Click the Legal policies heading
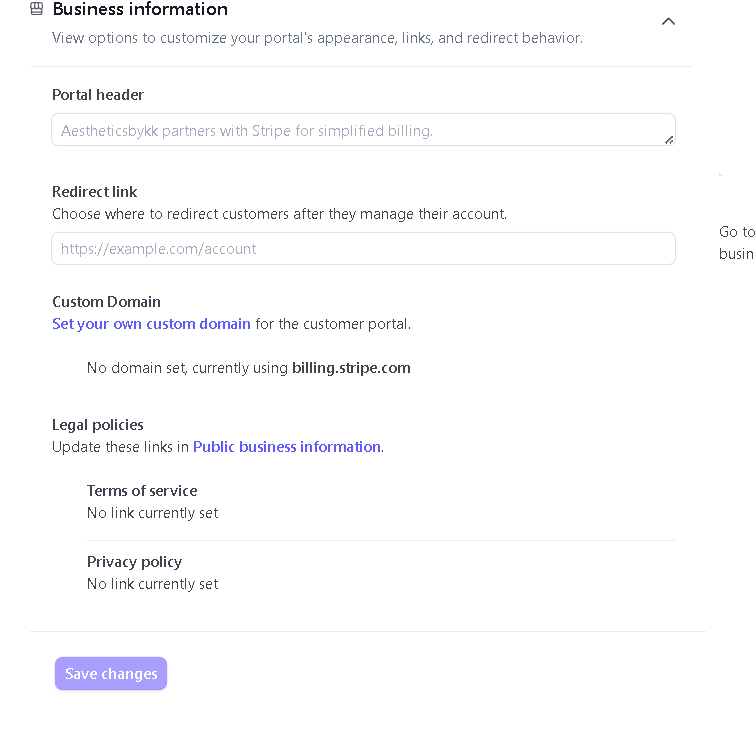Image resolution: width=755 pixels, height=736 pixels. coord(98,425)
